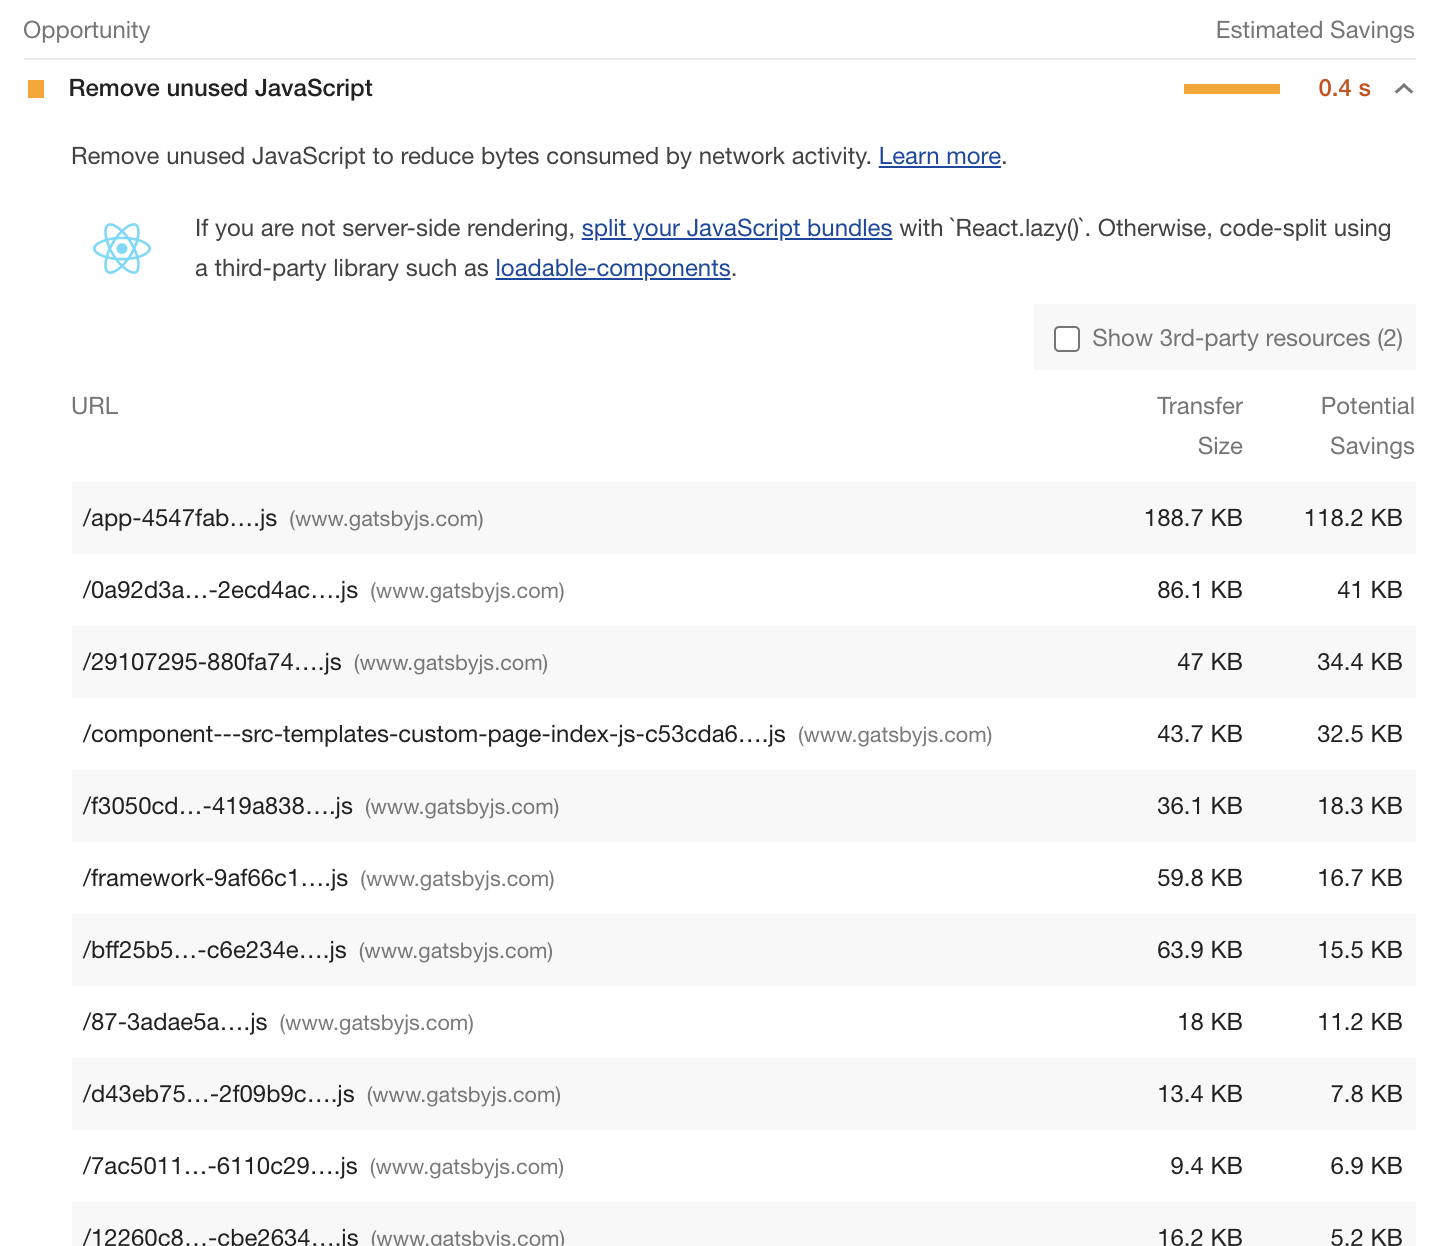
Task: Follow the loadable-components link
Action: (612, 269)
